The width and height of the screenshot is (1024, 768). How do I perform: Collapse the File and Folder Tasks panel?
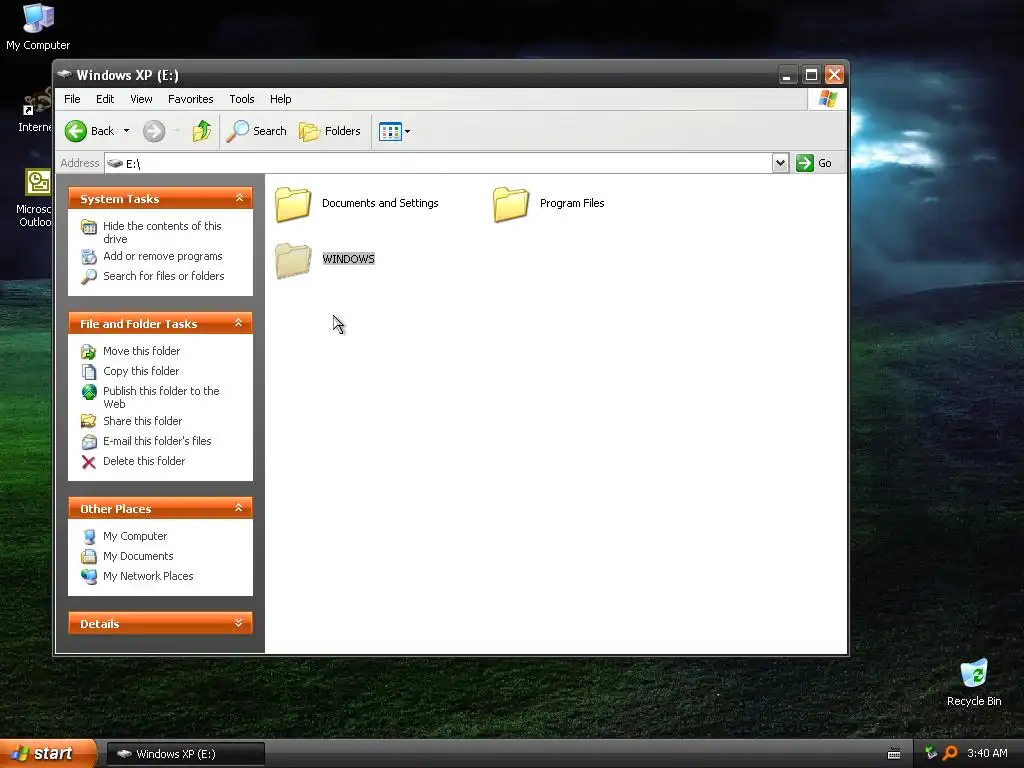point(239,323)
